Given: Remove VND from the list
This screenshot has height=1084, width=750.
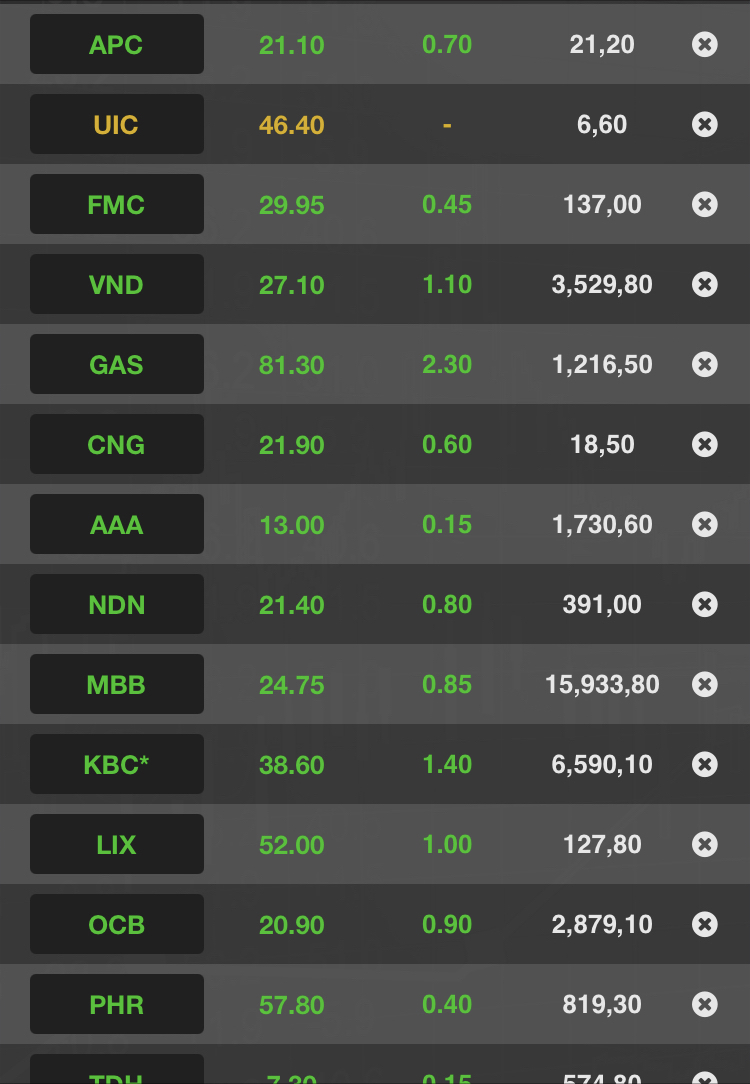Looking at the screenshot, I should pyautogui.click(x=704, y=284).
